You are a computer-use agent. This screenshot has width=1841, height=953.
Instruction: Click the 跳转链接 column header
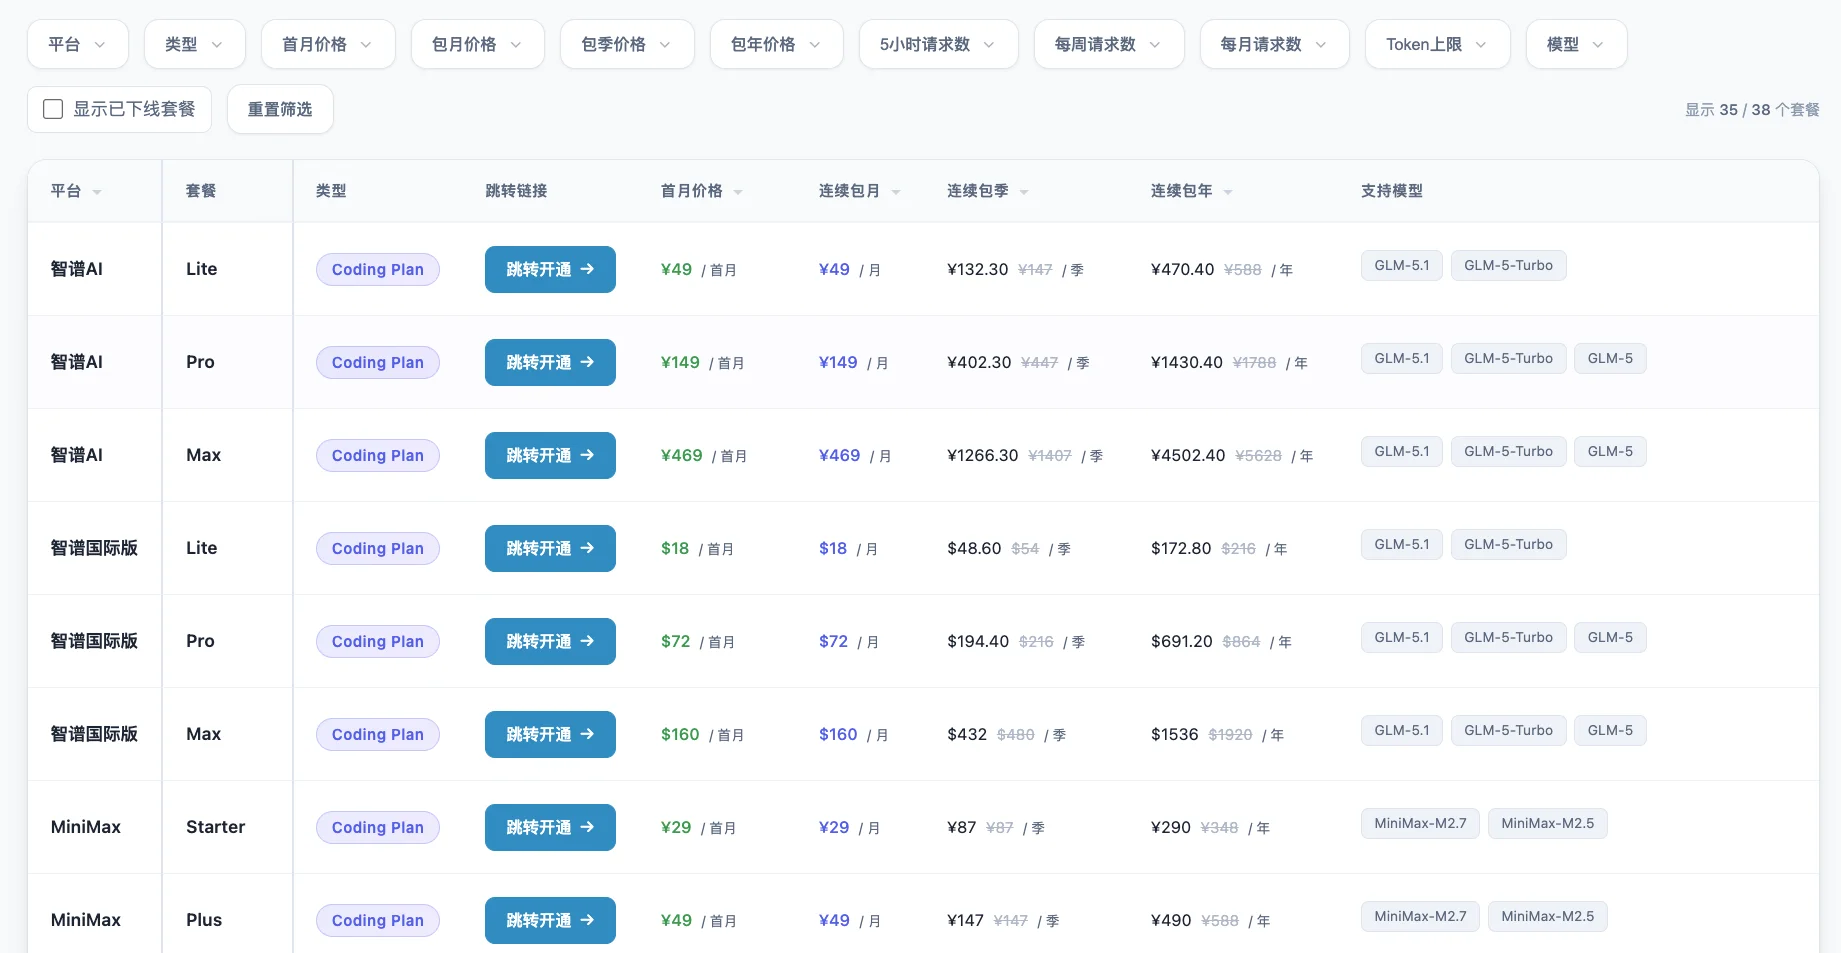pos(516,191)
